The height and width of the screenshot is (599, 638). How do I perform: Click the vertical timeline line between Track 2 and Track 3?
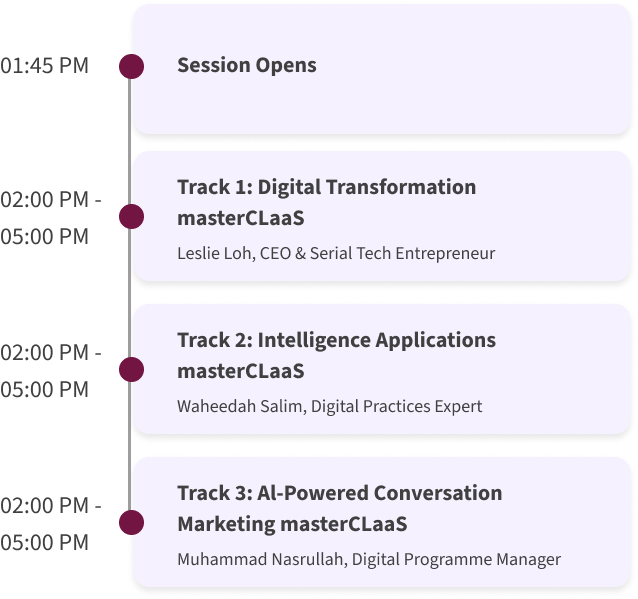[x=130, y=446]
